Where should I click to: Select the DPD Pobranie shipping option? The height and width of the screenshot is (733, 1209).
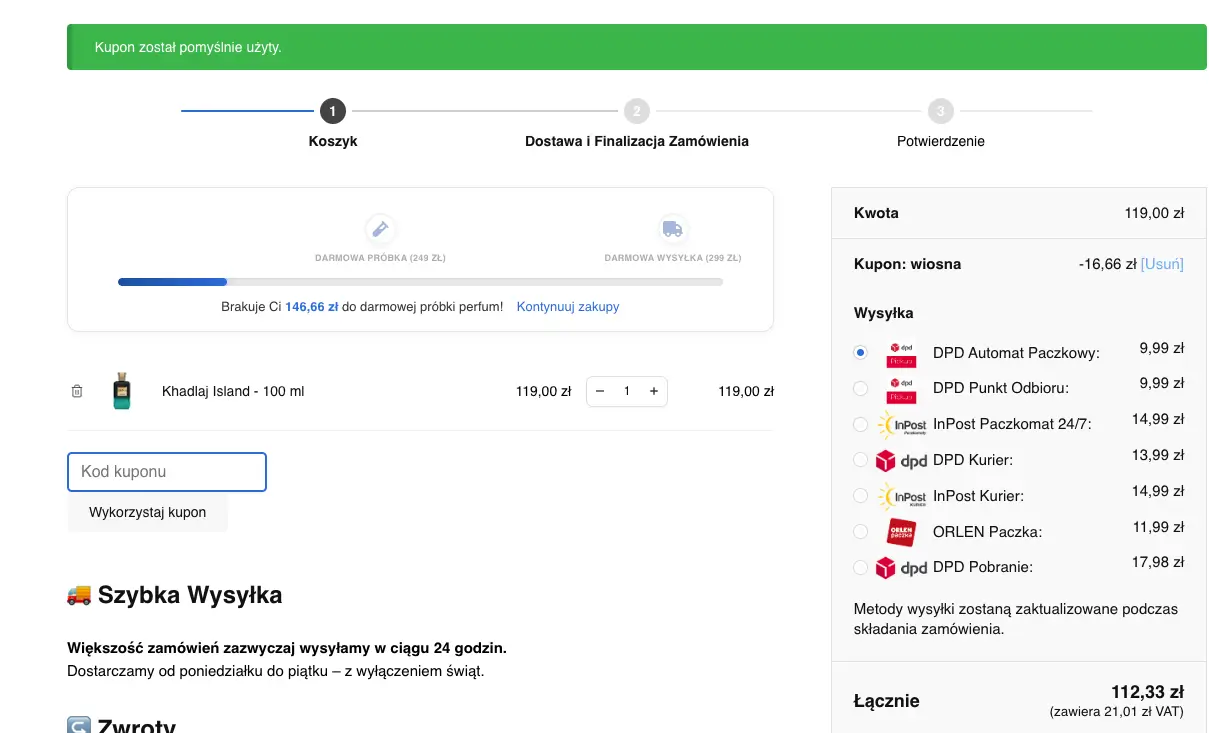click(x=860, y=567)
